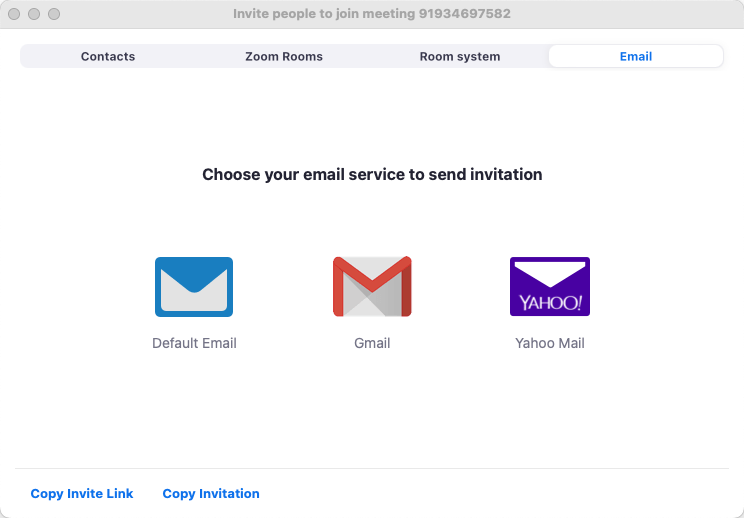744x518 pixels.
Task: Select the Gmail envelope icon
Action: (372, 287)
